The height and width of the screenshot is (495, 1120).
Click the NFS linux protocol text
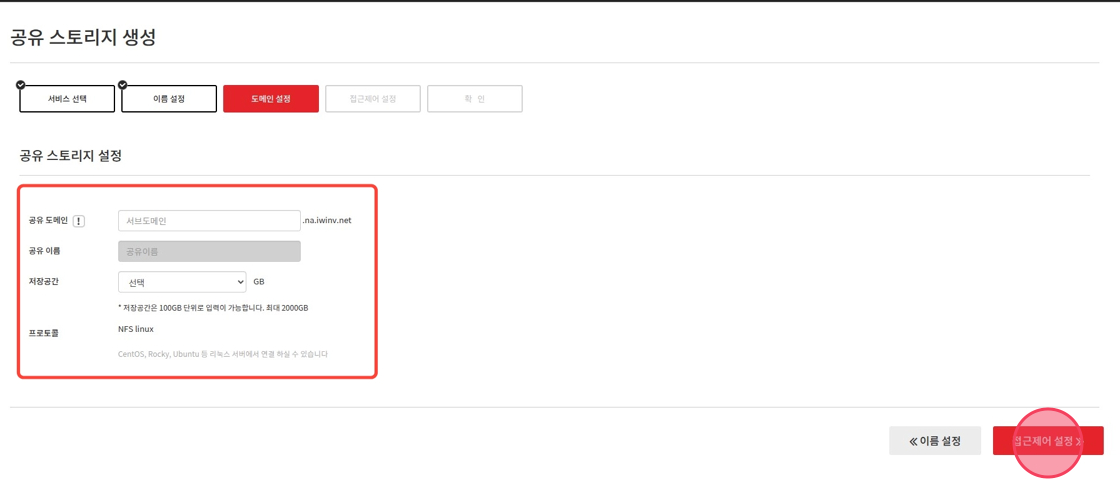point(136,329)
